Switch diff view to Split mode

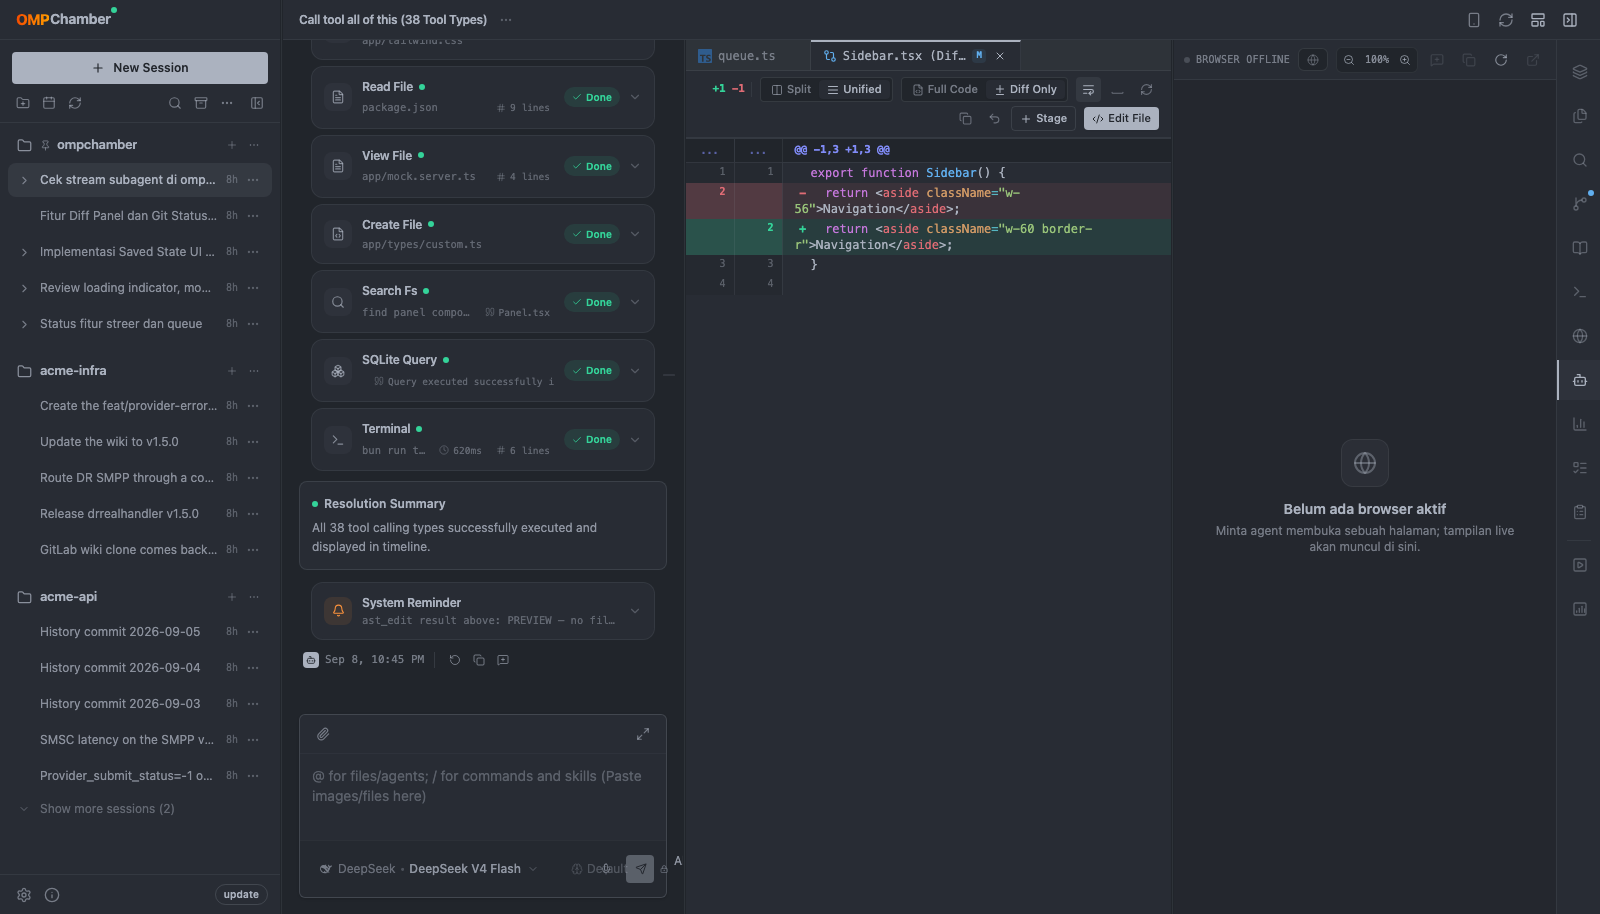click(x=791, y=89)
